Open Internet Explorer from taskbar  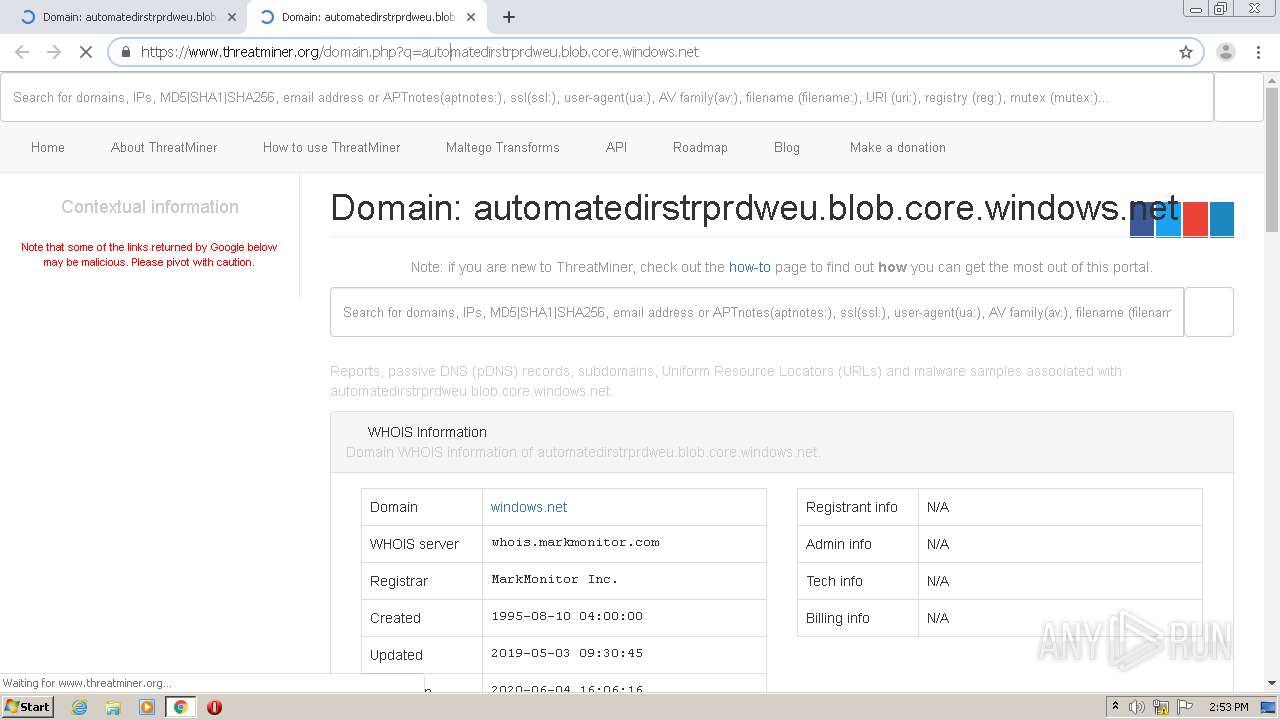[x=79, y=707]
